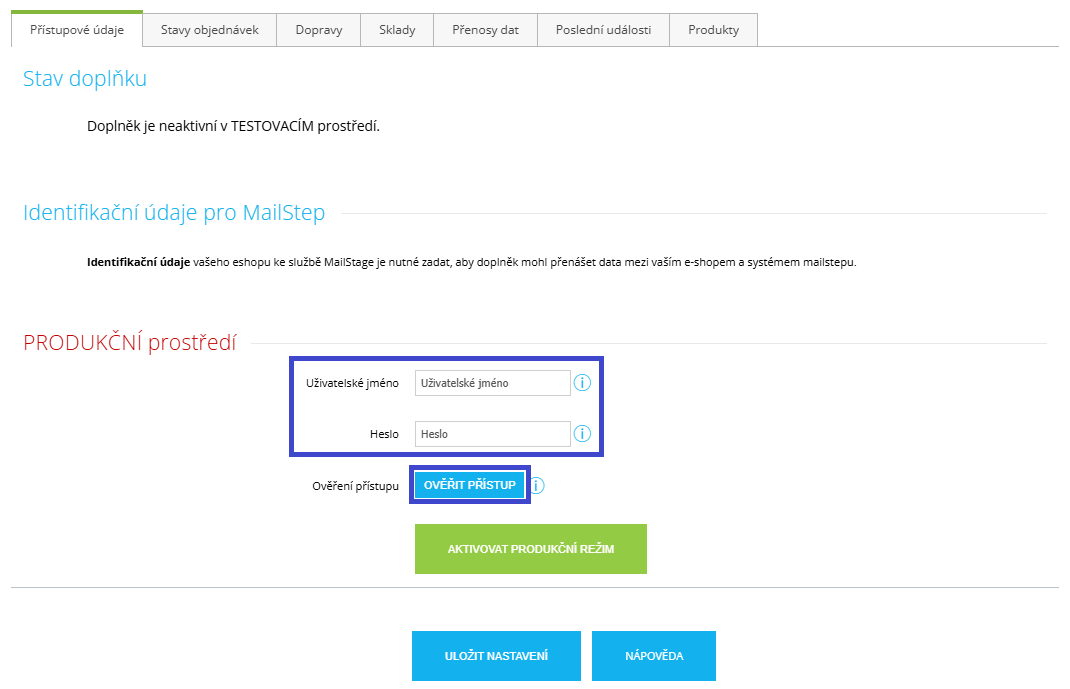Switch to the Produkty tab
Viewport: 1070px width, 689px height.
(713, 30)
